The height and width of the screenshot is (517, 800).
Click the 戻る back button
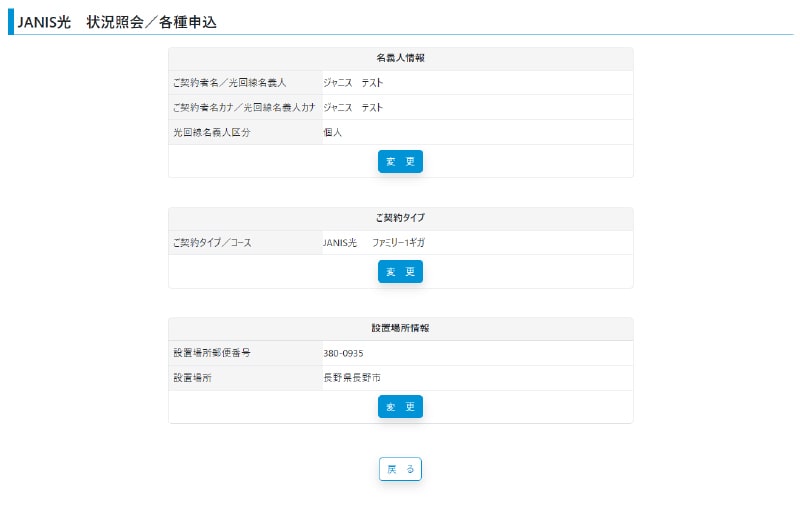[400, 469]
